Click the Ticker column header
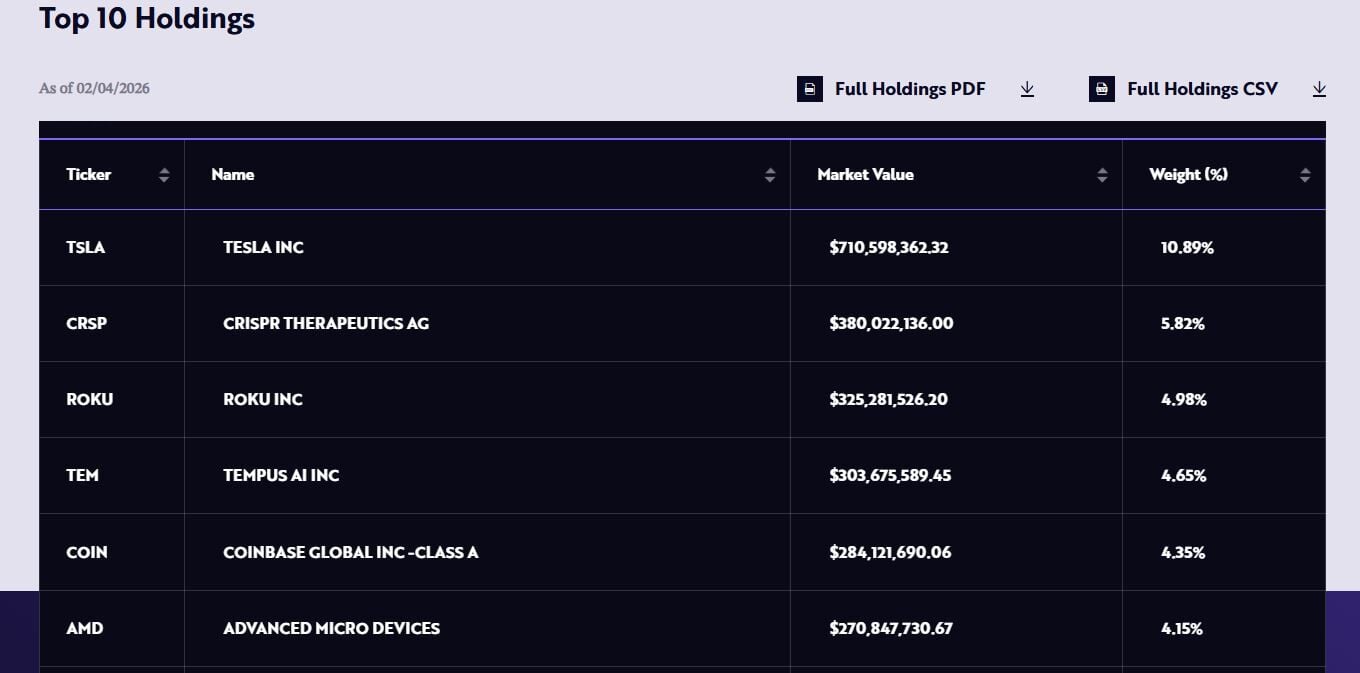The image size is (1360, 673). (89, 174)
